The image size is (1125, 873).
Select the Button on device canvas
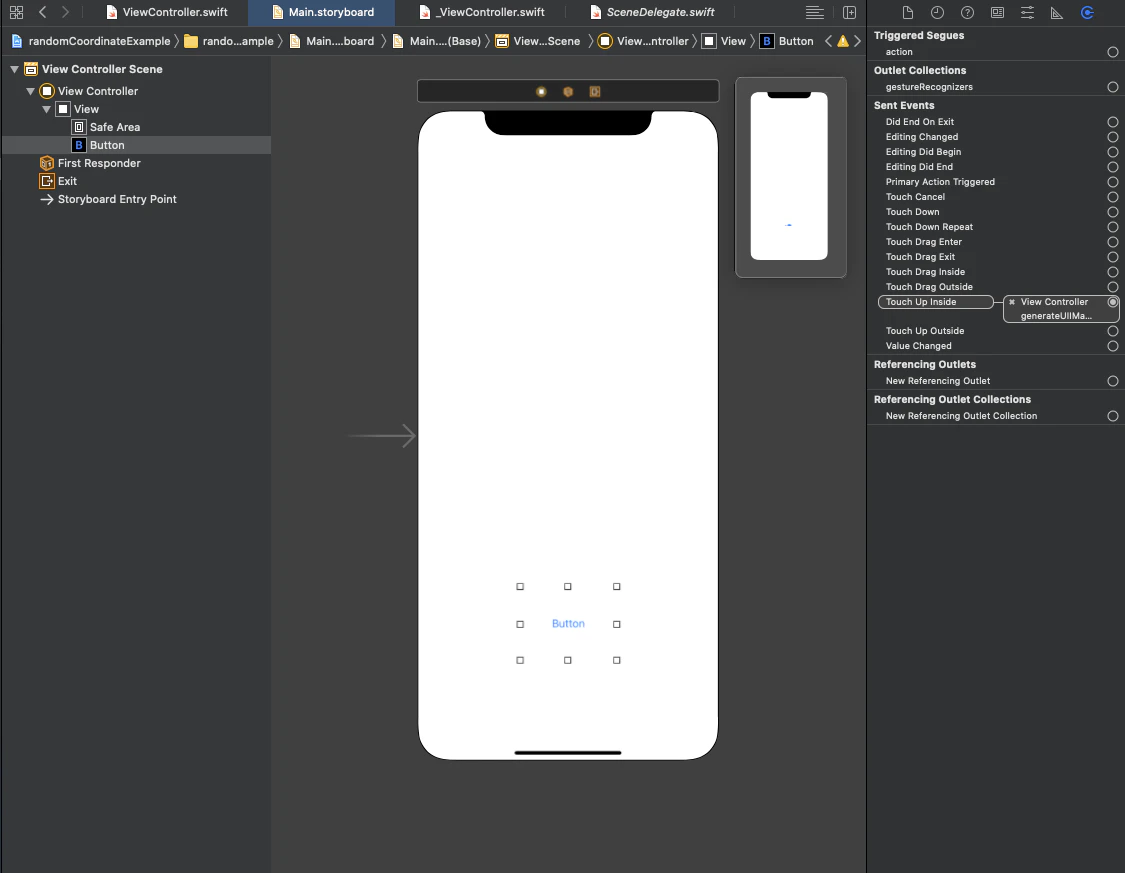pos(568,624)
